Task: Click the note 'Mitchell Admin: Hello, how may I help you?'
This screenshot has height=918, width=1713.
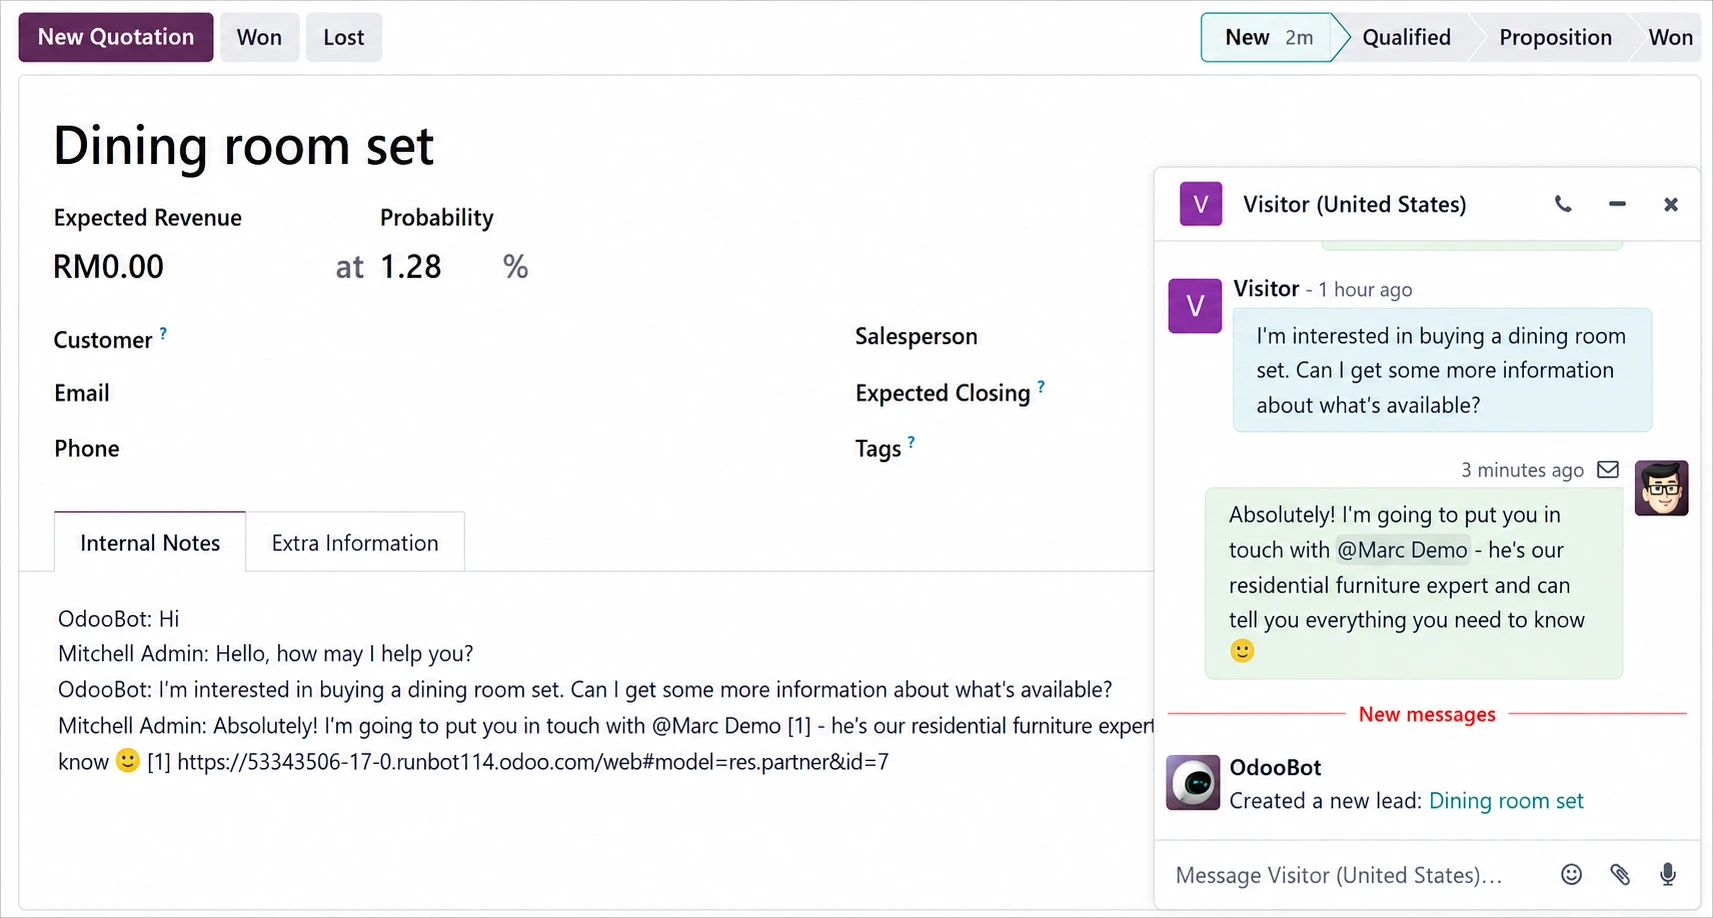Action: [x=266, y=654]
